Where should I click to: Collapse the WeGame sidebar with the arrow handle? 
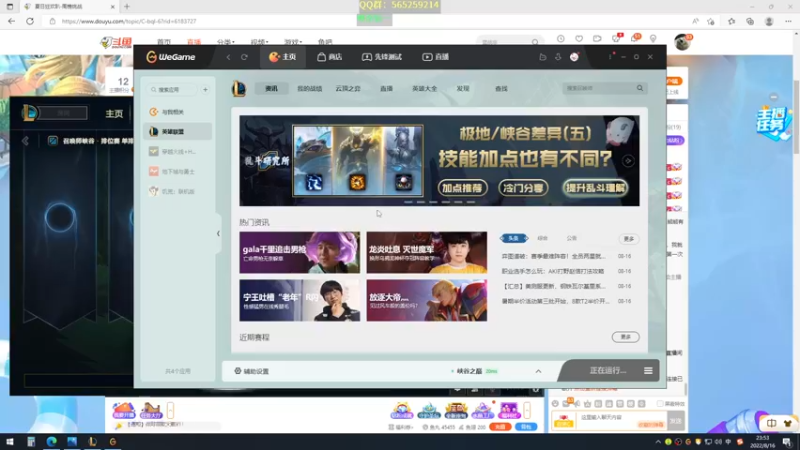pos(218,234)
